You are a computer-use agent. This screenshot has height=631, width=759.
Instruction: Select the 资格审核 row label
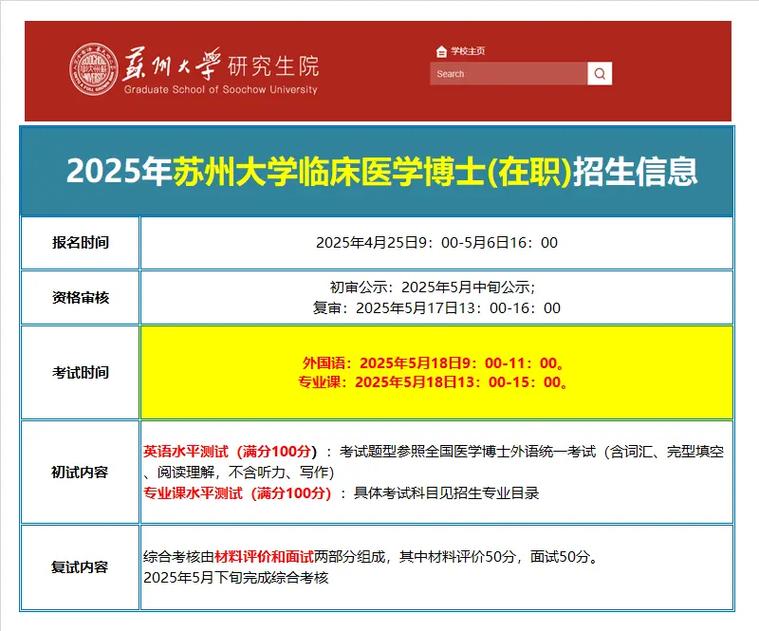coord(81,298)
